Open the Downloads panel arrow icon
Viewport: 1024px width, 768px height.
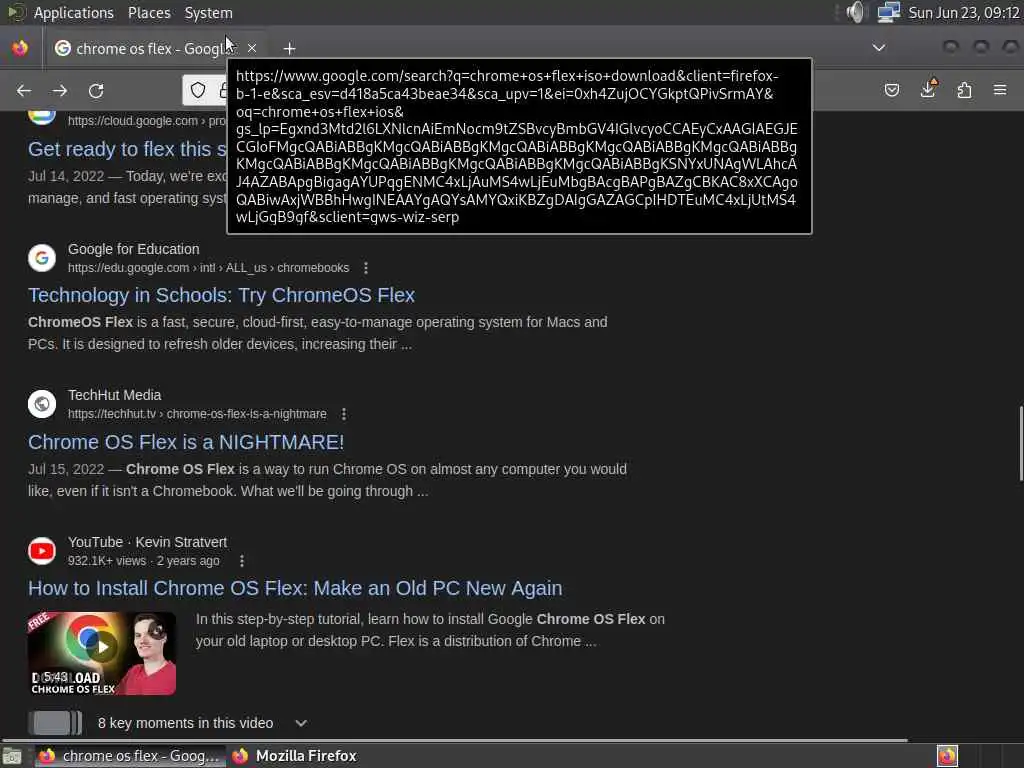(x=928, y=89)
